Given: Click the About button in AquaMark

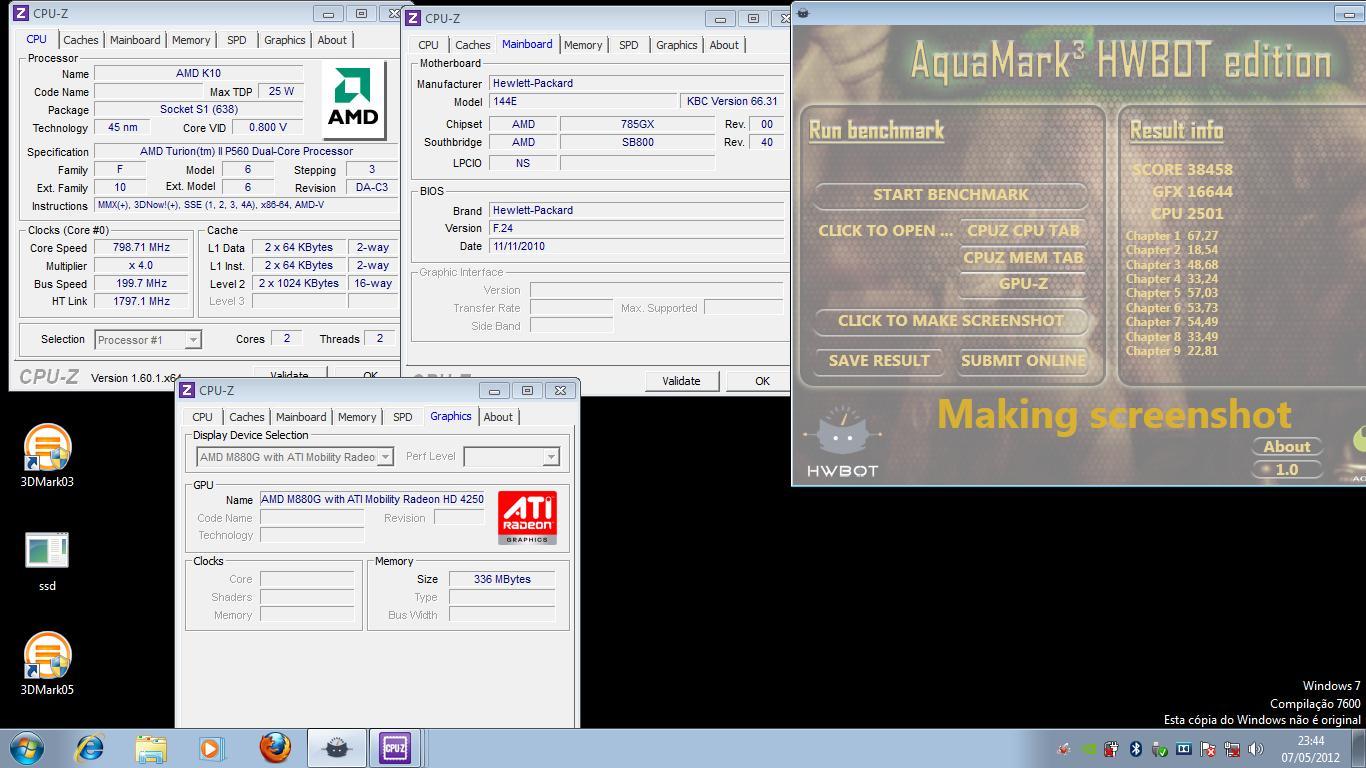Looking at the screenshot, I should point(1287,447).
